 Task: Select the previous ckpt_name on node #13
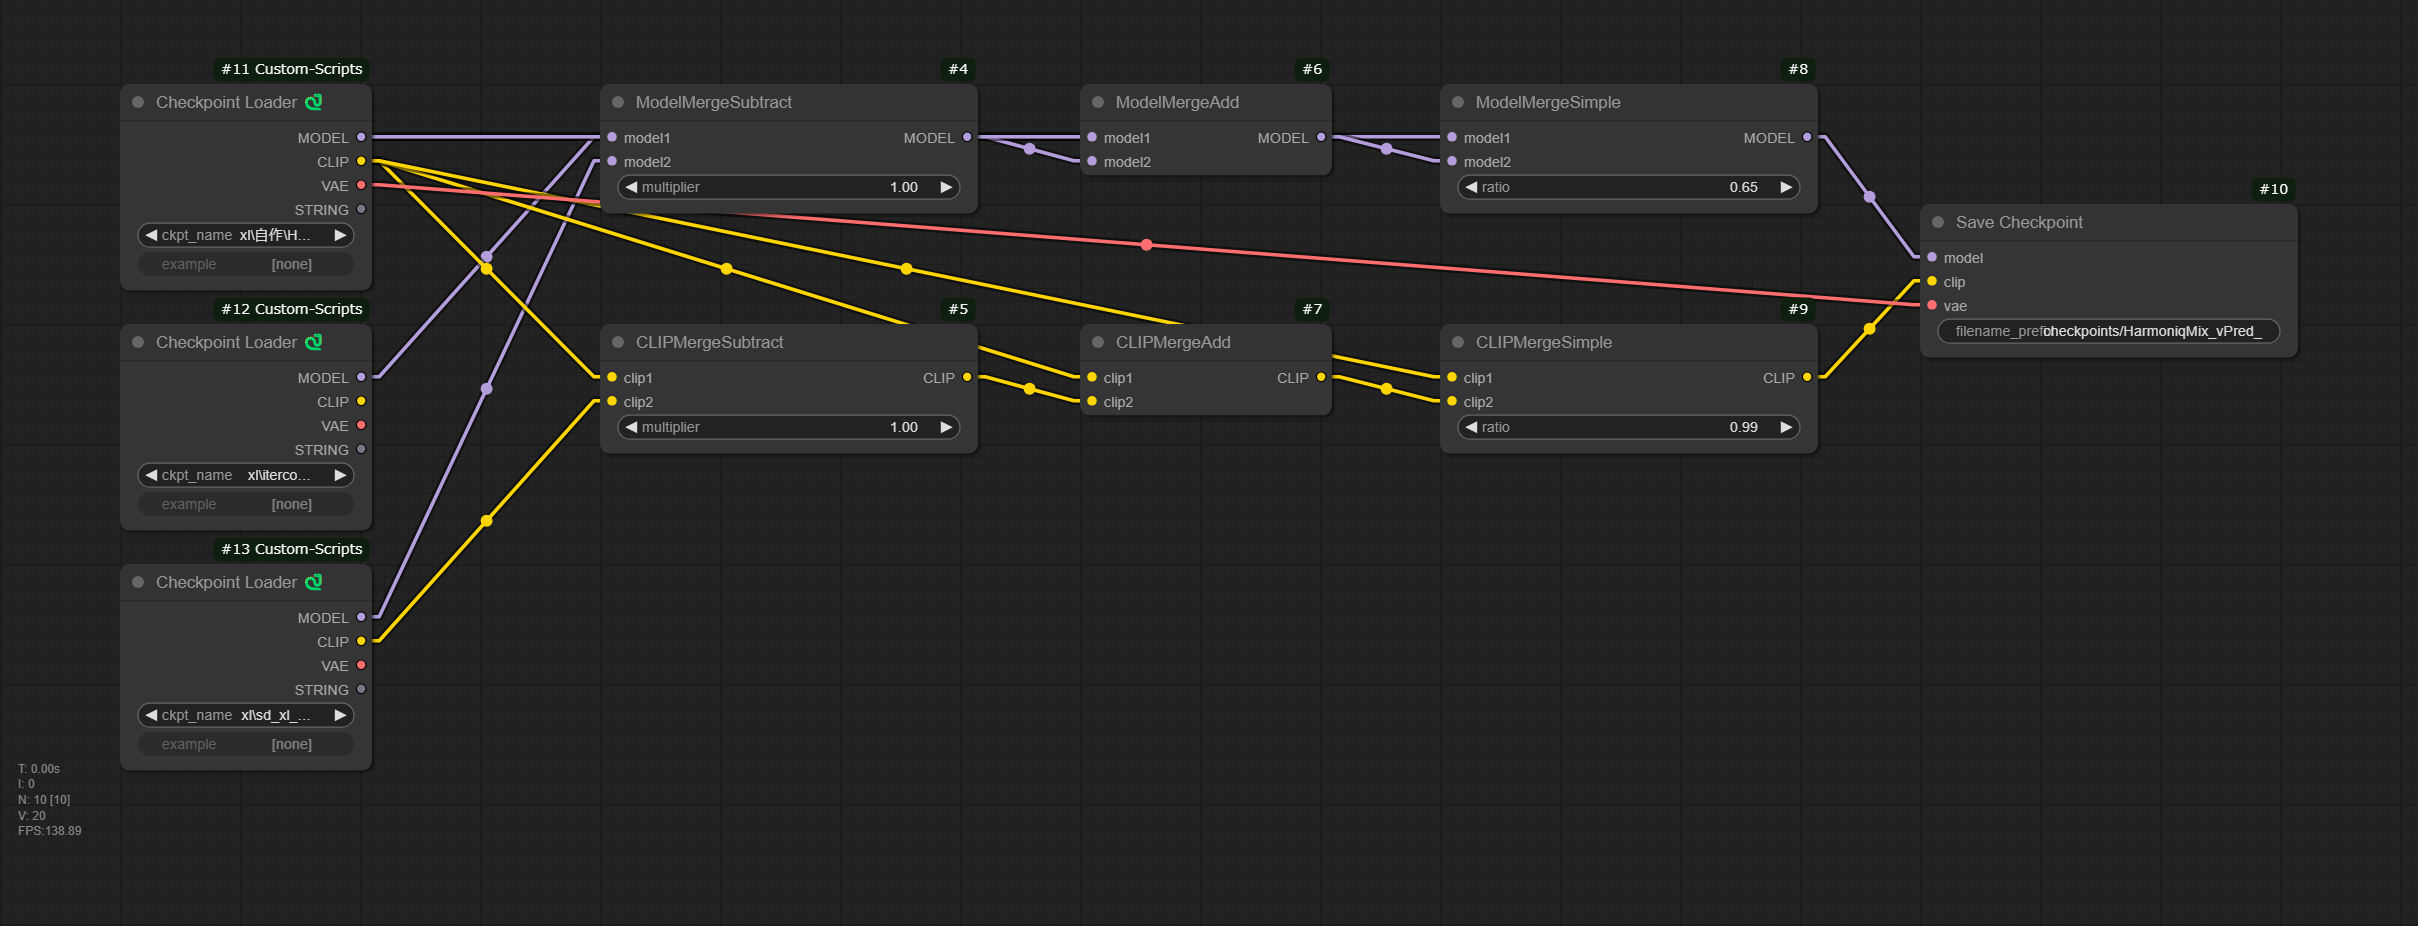coord(151,715)
